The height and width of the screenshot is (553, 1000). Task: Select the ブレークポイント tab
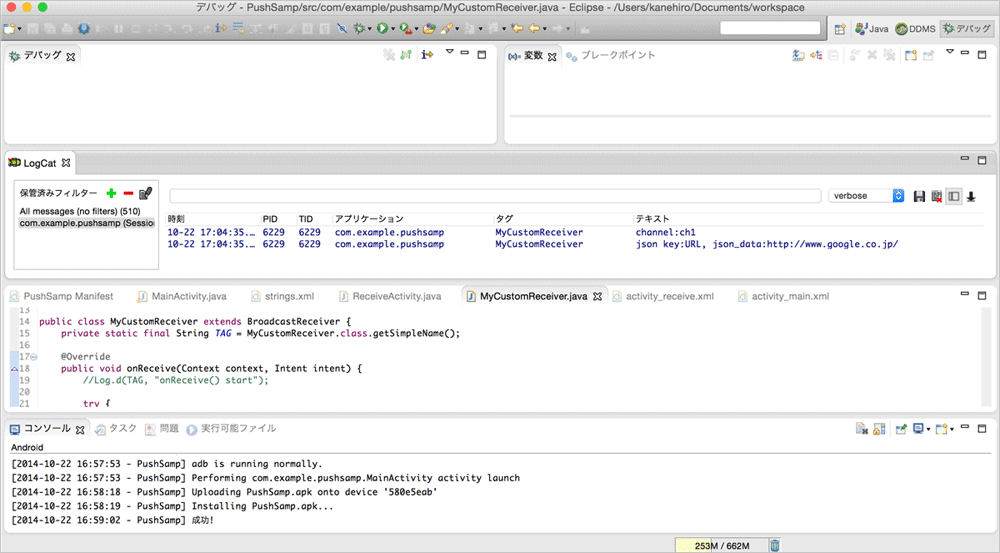[610, 55]
